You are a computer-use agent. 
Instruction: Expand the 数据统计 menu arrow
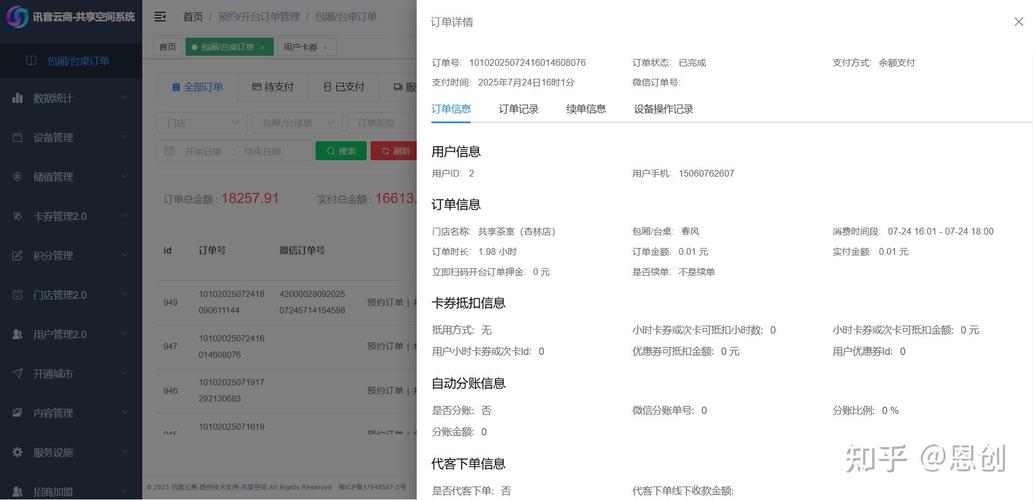[x=125, y=98]
